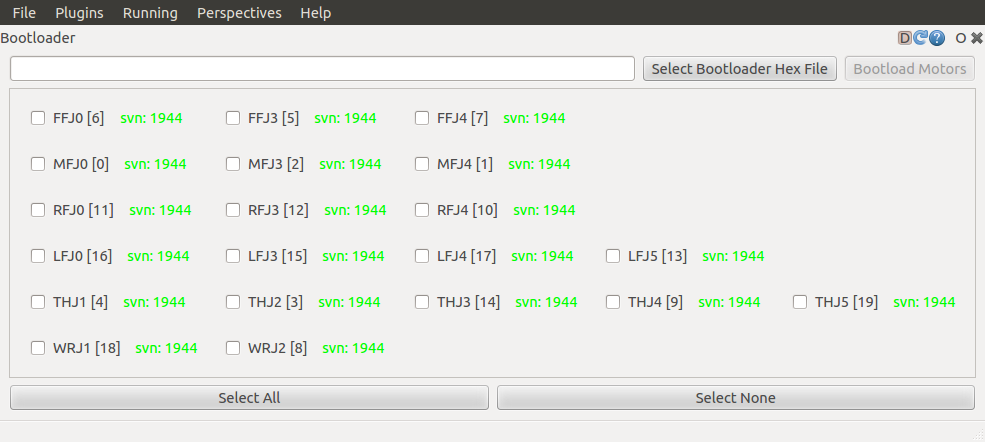Screen dimensions: 985x442
Task: Open the File menu
Action: (x=24, y=13)
